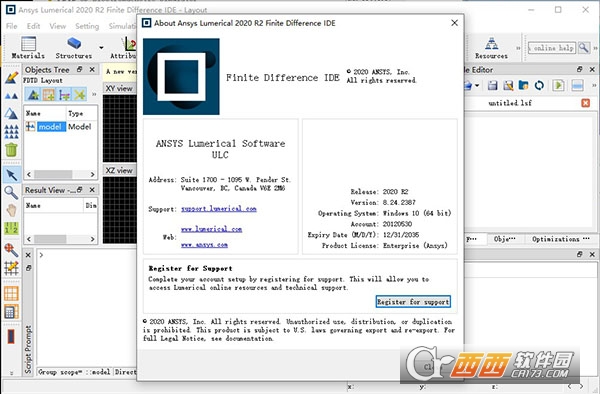Click the green ruler measure tool

click(x=11, y=228)
